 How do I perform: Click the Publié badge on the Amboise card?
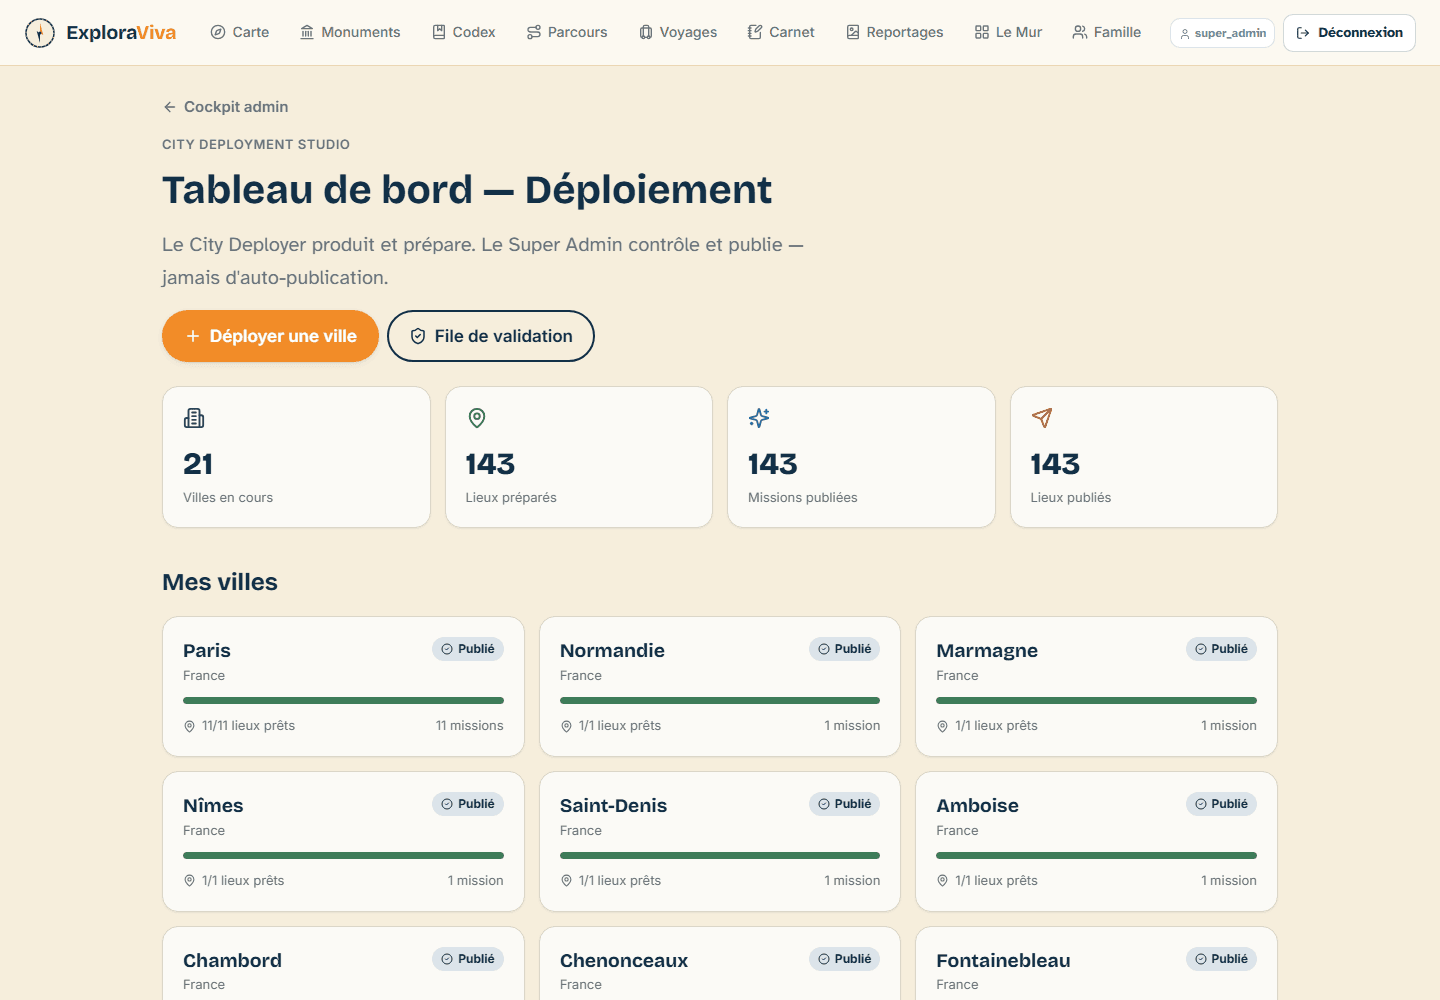(x=1221, y=804)
